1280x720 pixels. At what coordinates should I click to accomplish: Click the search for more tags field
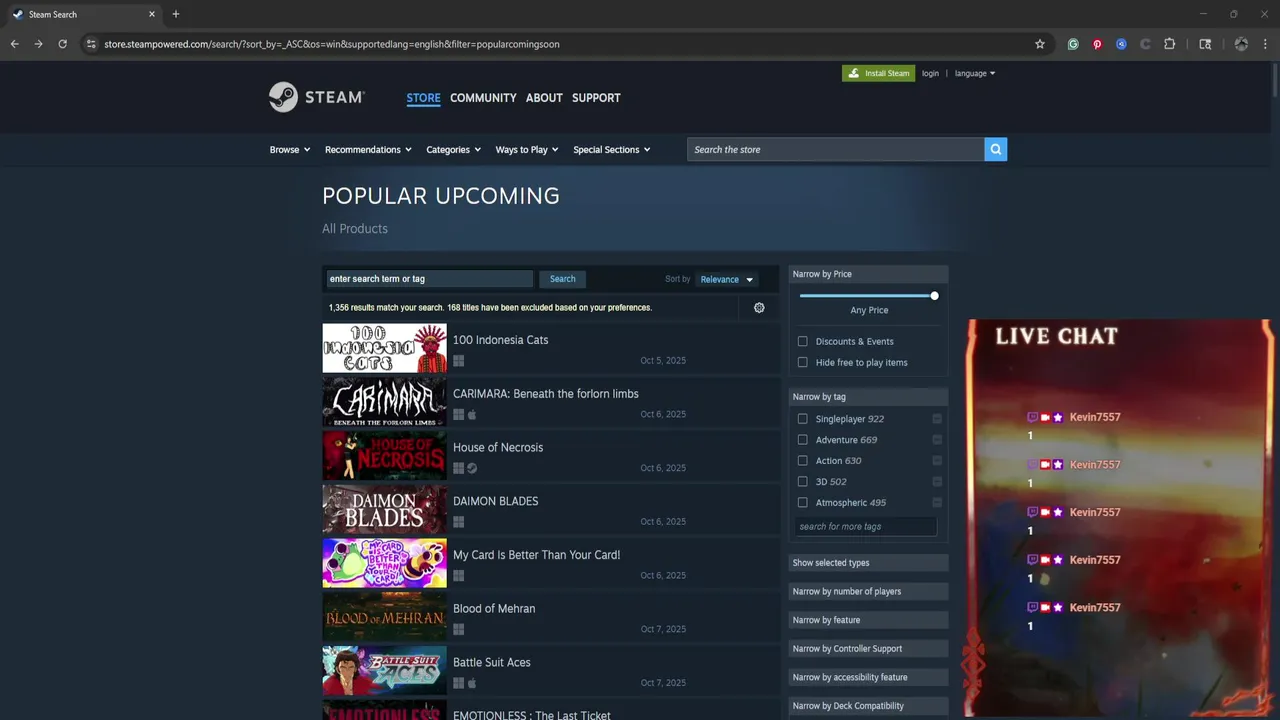(866, 526)
